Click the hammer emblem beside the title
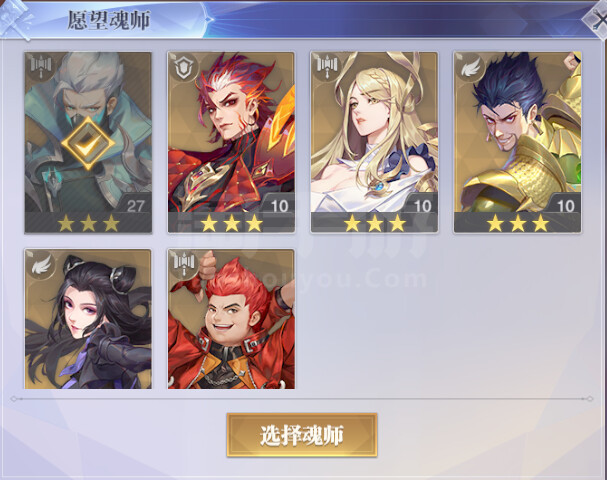 tap(15, 19)
